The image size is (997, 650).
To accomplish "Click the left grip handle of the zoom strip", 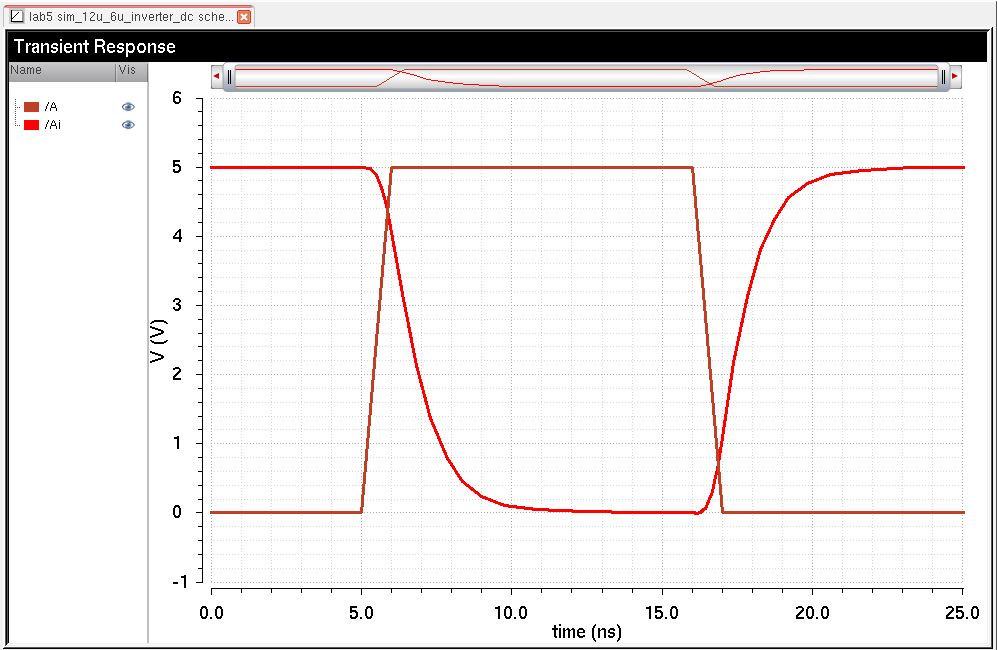I will coord(229,76).
